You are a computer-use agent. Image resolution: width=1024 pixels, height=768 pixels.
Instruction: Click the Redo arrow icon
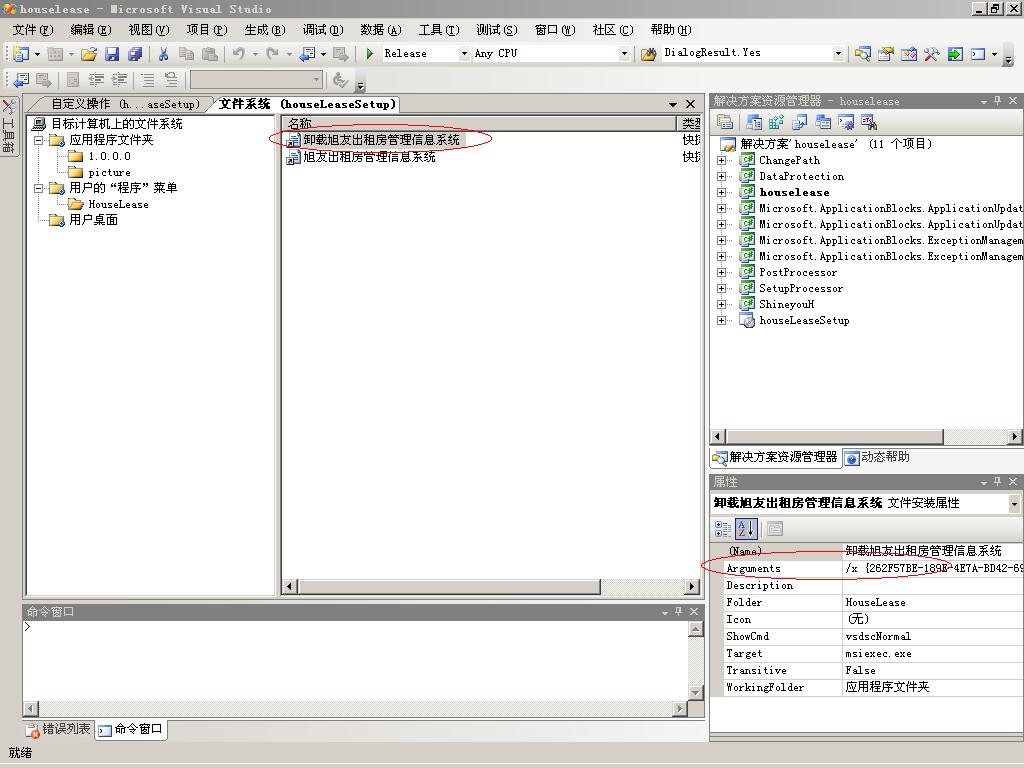[273, 54]
